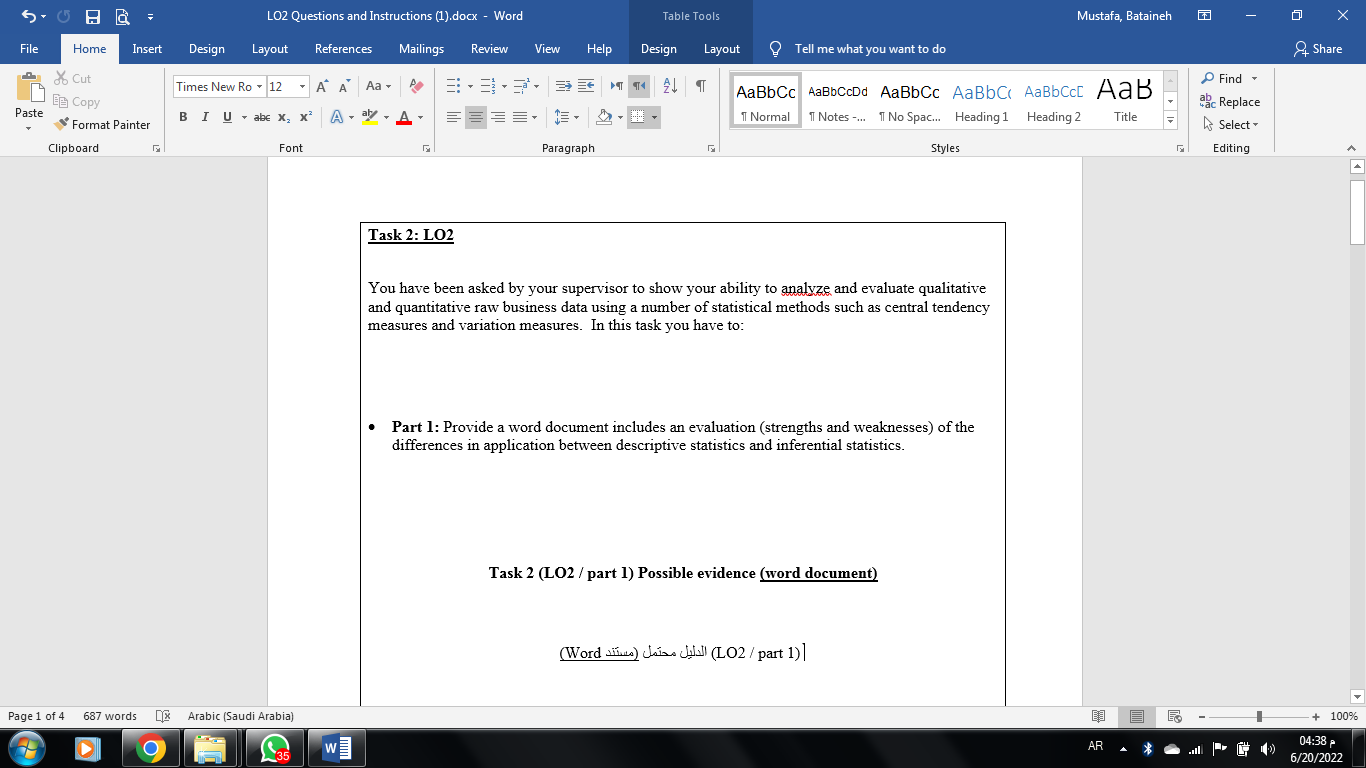This screenshot has width=1366, height=768.
Task: Switch to the References ribbon tab
Action: pos(343,48)
